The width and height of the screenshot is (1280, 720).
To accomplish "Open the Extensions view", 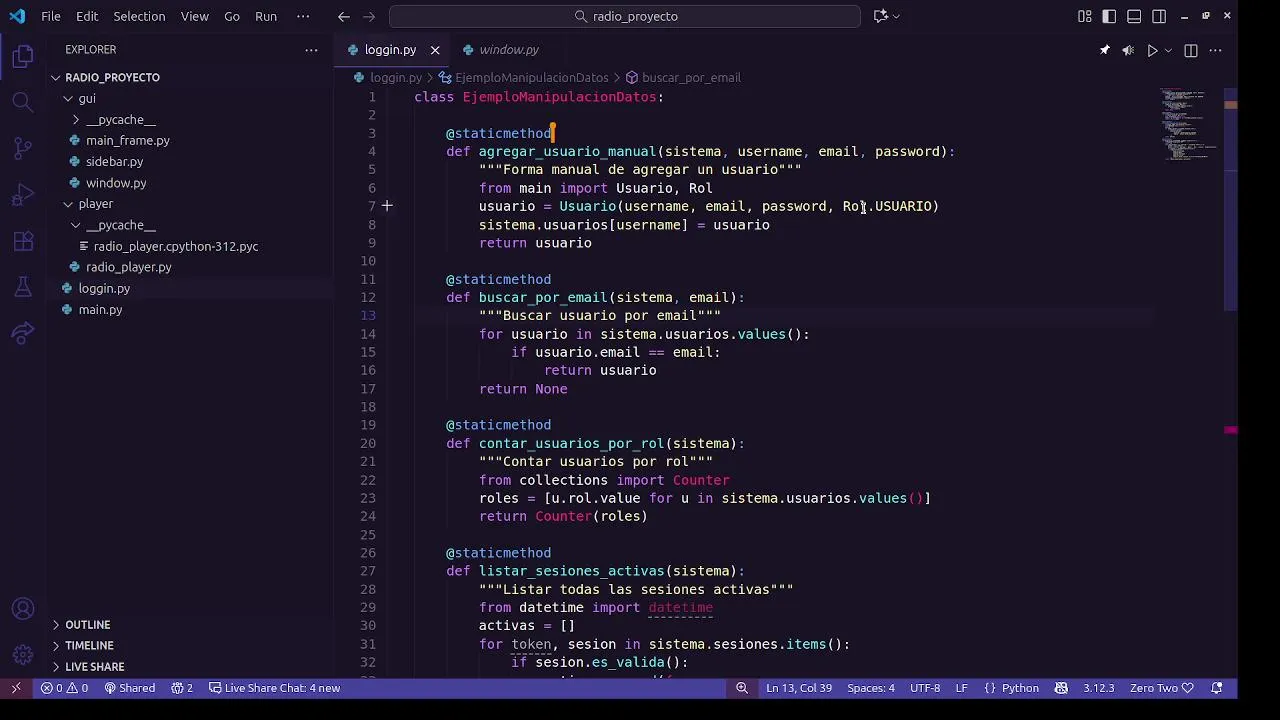I will pos(23,241).
